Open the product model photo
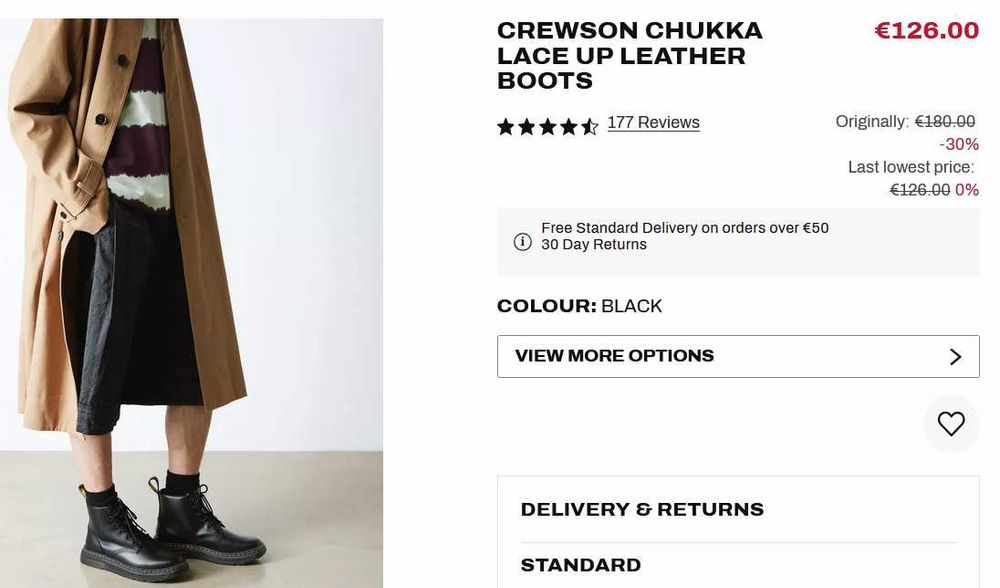The width and height of the screenshot is (1000, 588). pos(190,250)
